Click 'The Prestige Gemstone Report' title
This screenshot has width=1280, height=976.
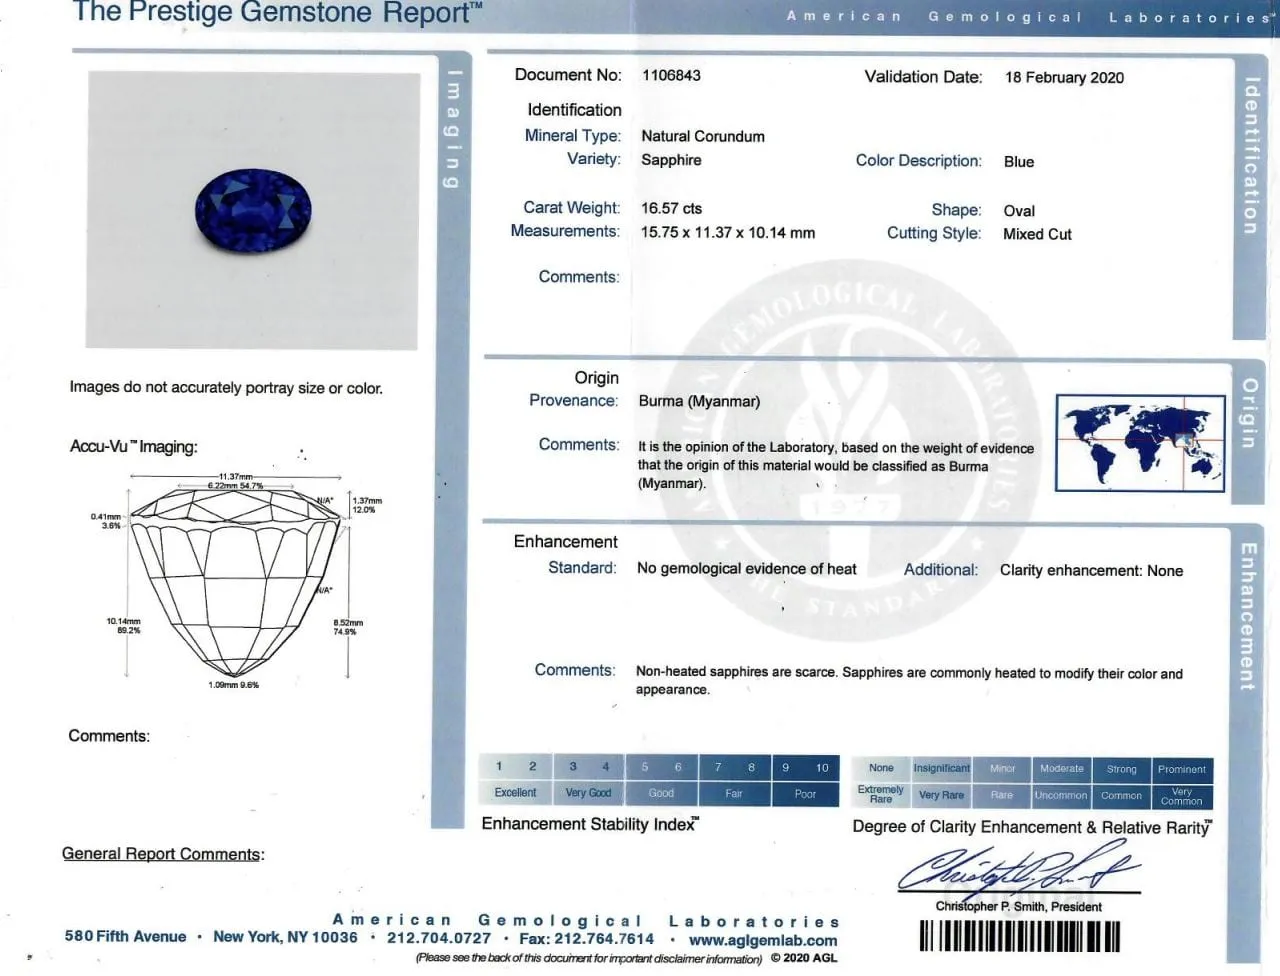click(278, 13)
